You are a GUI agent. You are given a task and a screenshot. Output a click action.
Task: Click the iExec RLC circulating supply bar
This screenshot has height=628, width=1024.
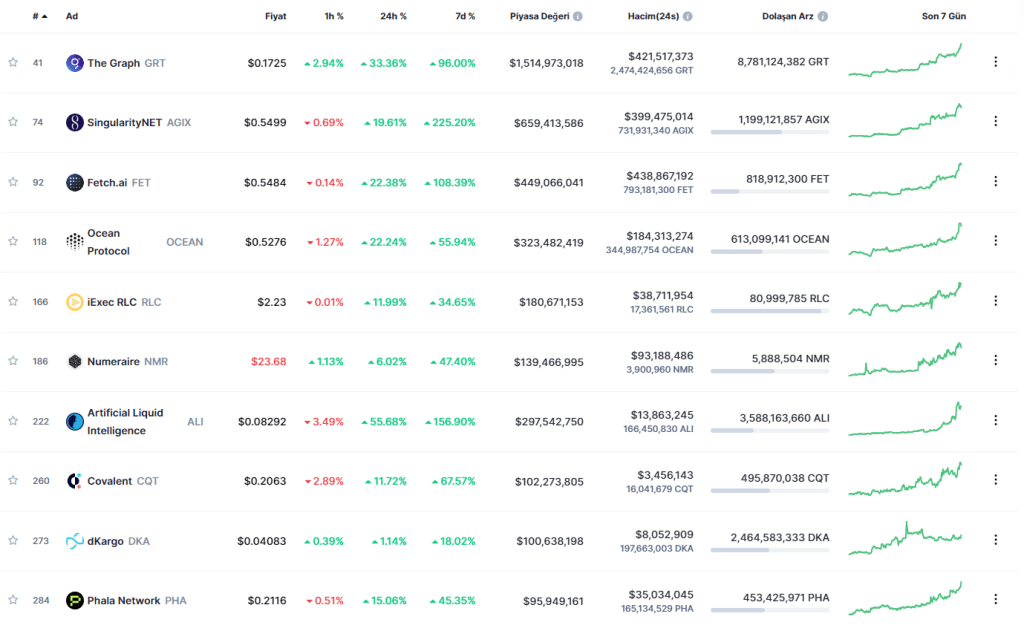pyautogui.click(x=770, y=311)
